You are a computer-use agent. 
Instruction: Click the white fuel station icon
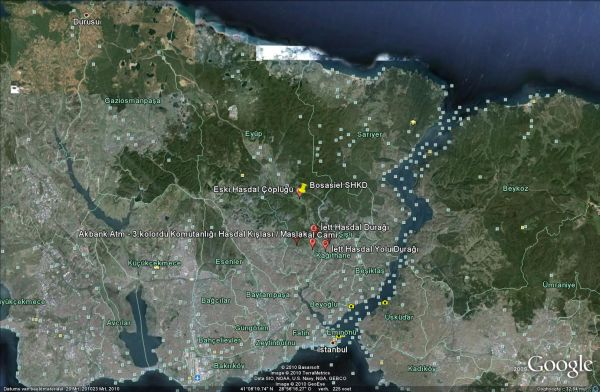15,90
